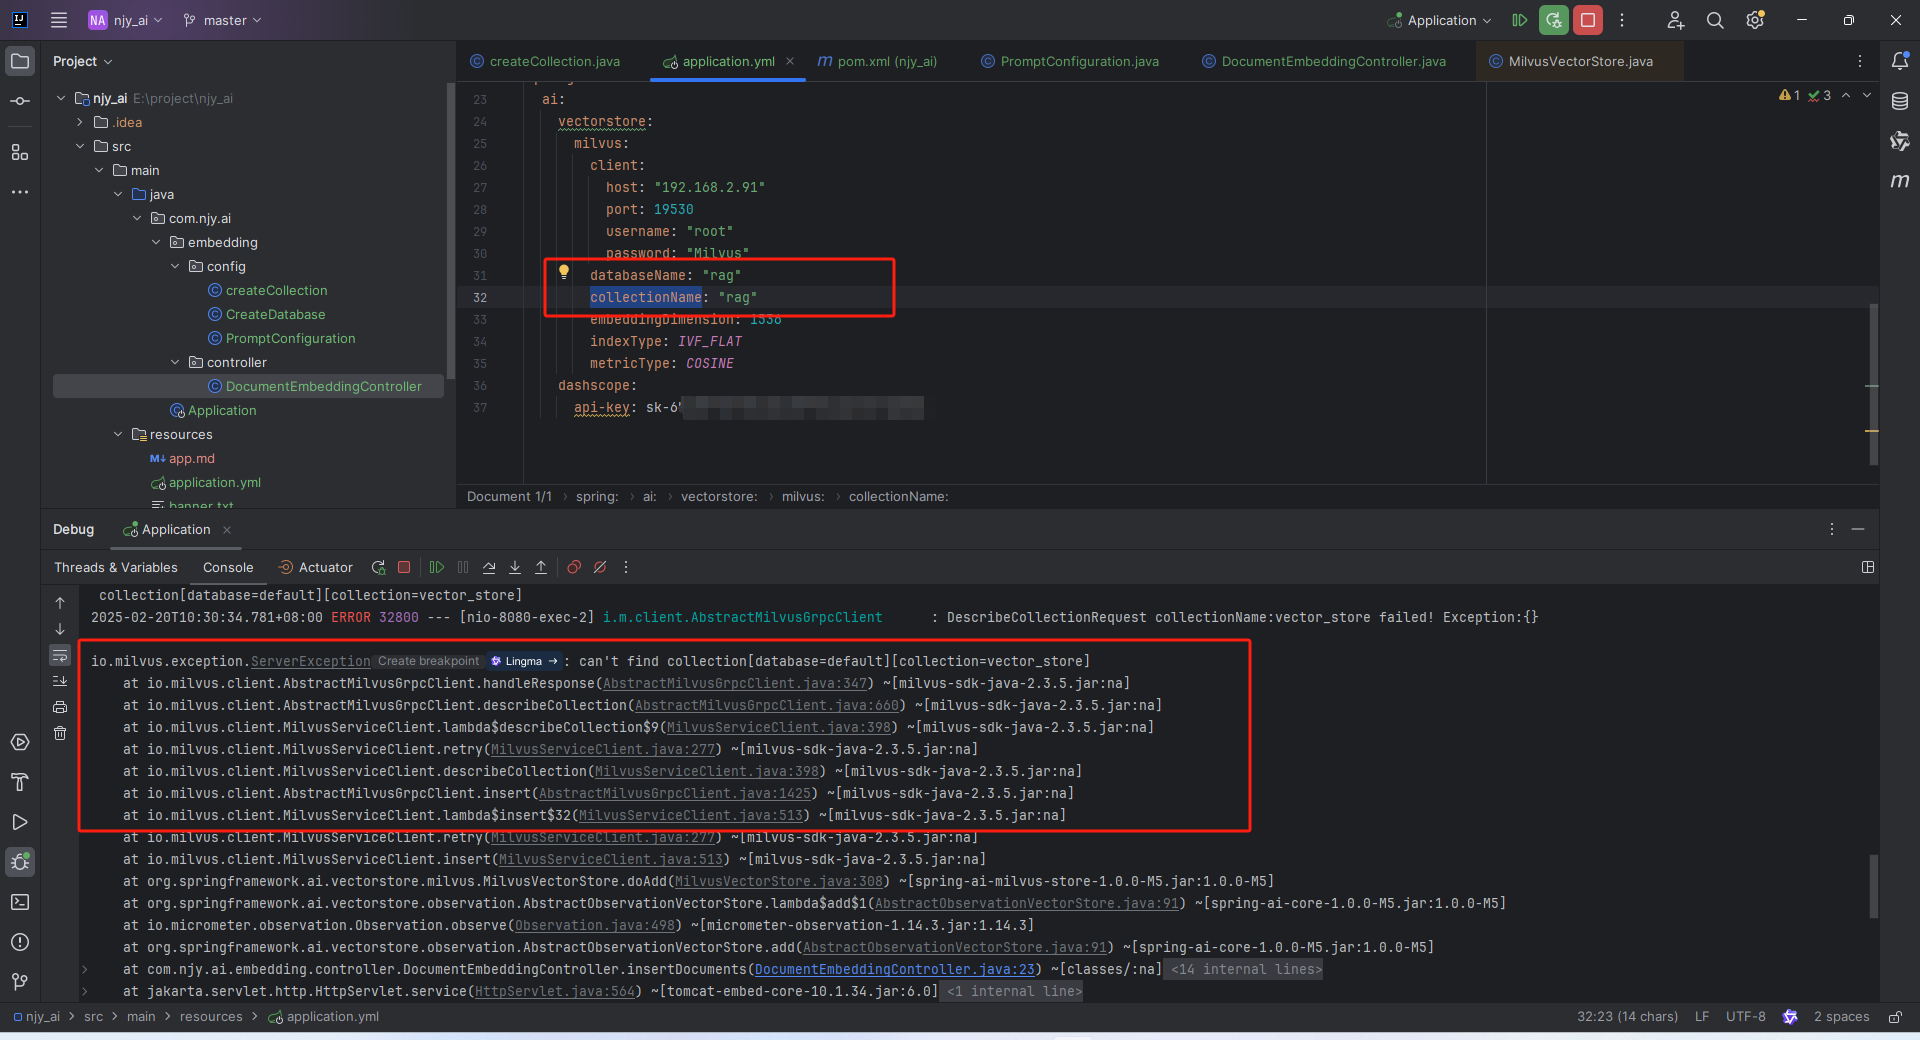
Task: Toggle Mute Breakpoints in debug toolbar
Action: tap(600, 567)
